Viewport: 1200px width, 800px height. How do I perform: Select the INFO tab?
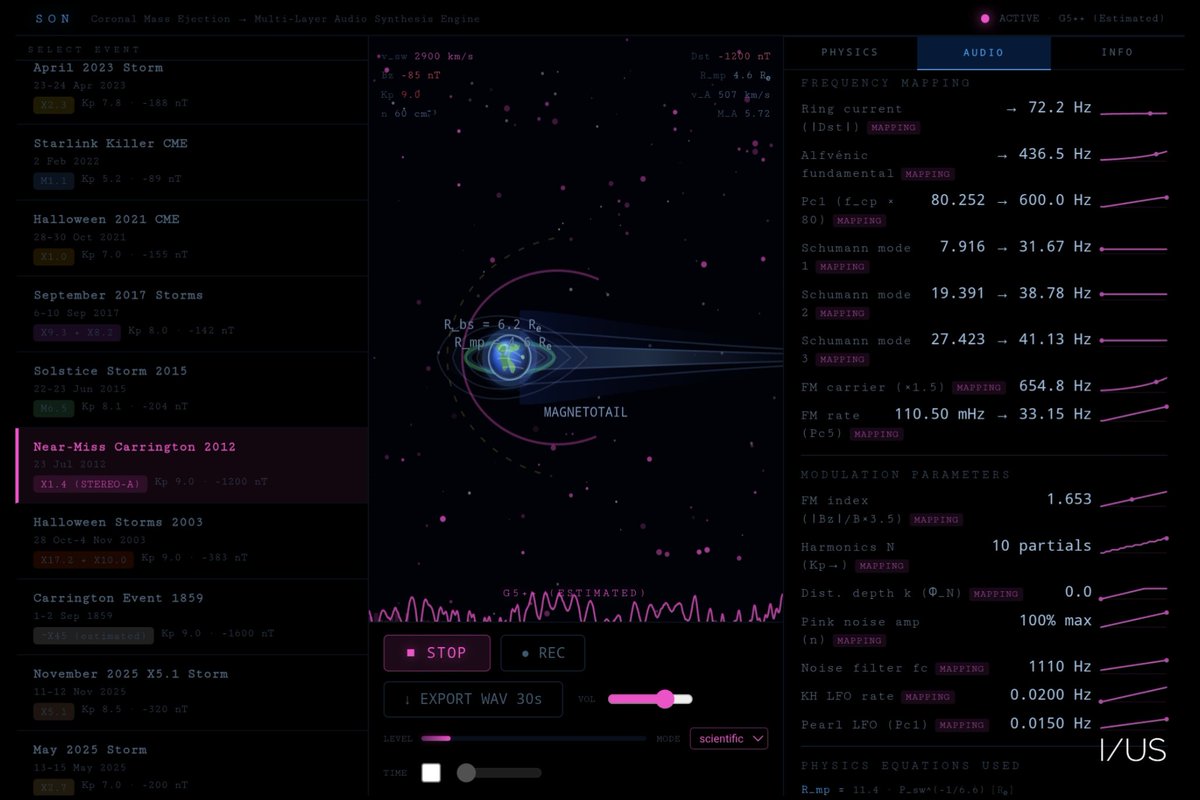(x=1117, y=52)
